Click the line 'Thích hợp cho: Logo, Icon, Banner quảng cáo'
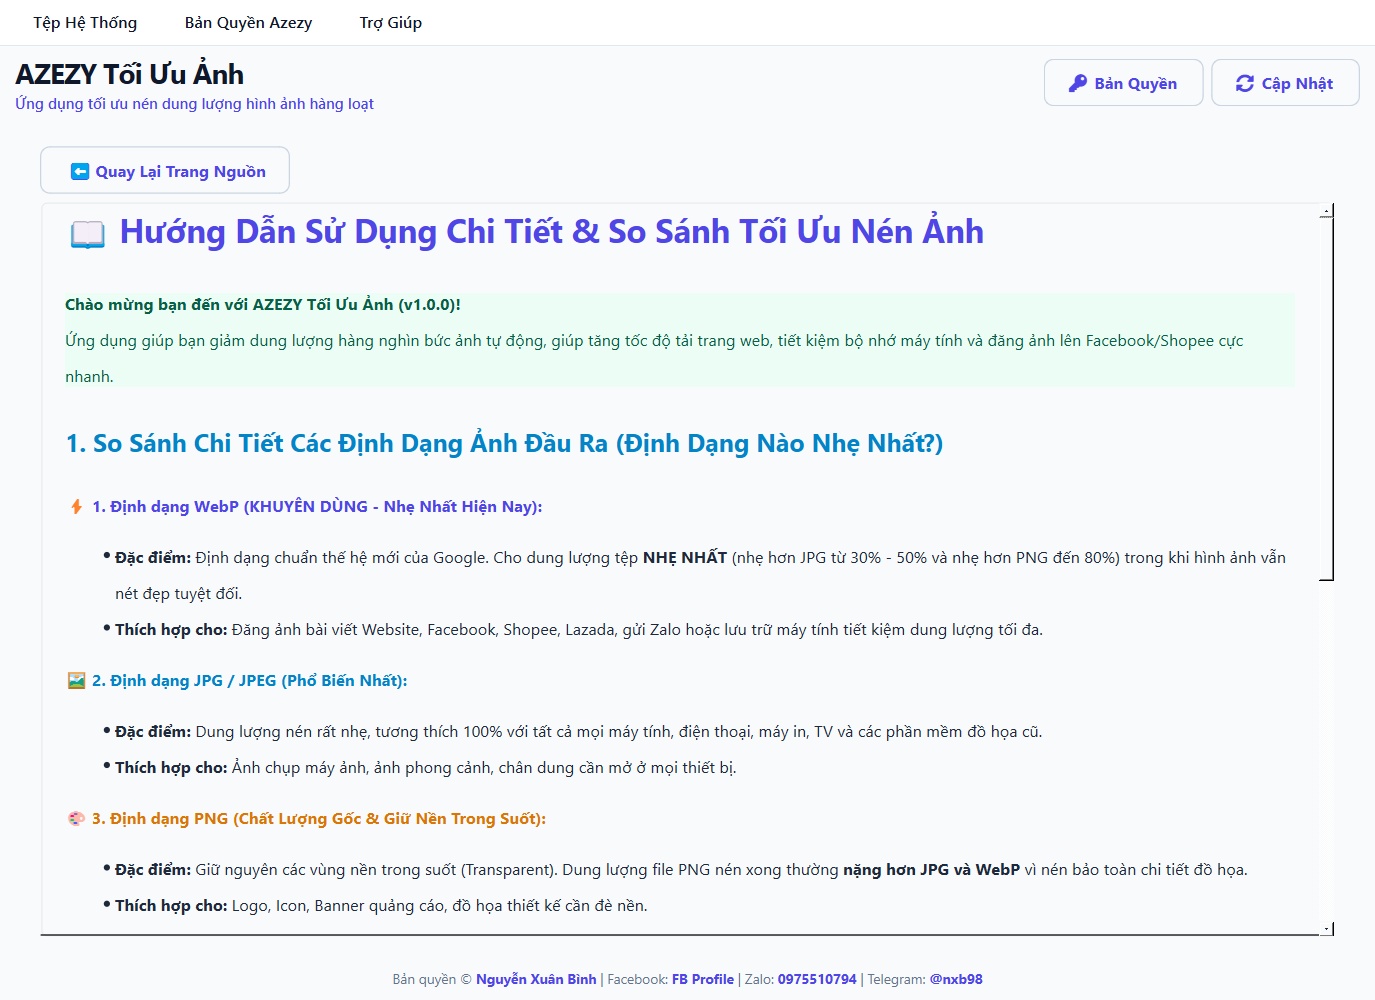The width and height of the screenshot is (1375, 1000). (381, 905)
